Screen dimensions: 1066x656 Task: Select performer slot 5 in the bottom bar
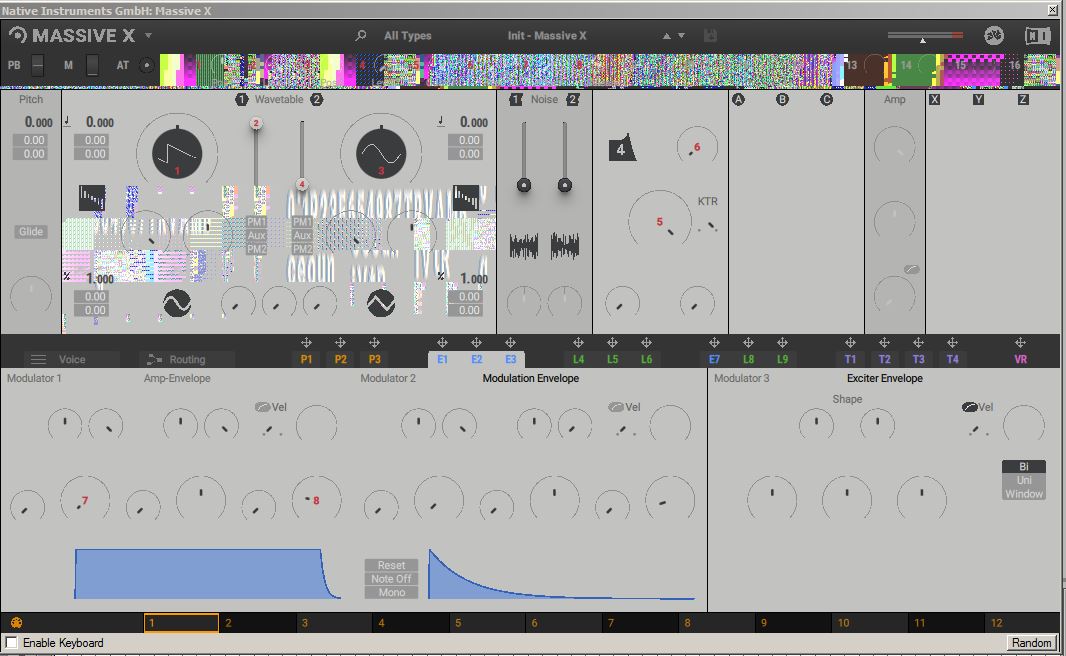(487, 623)
